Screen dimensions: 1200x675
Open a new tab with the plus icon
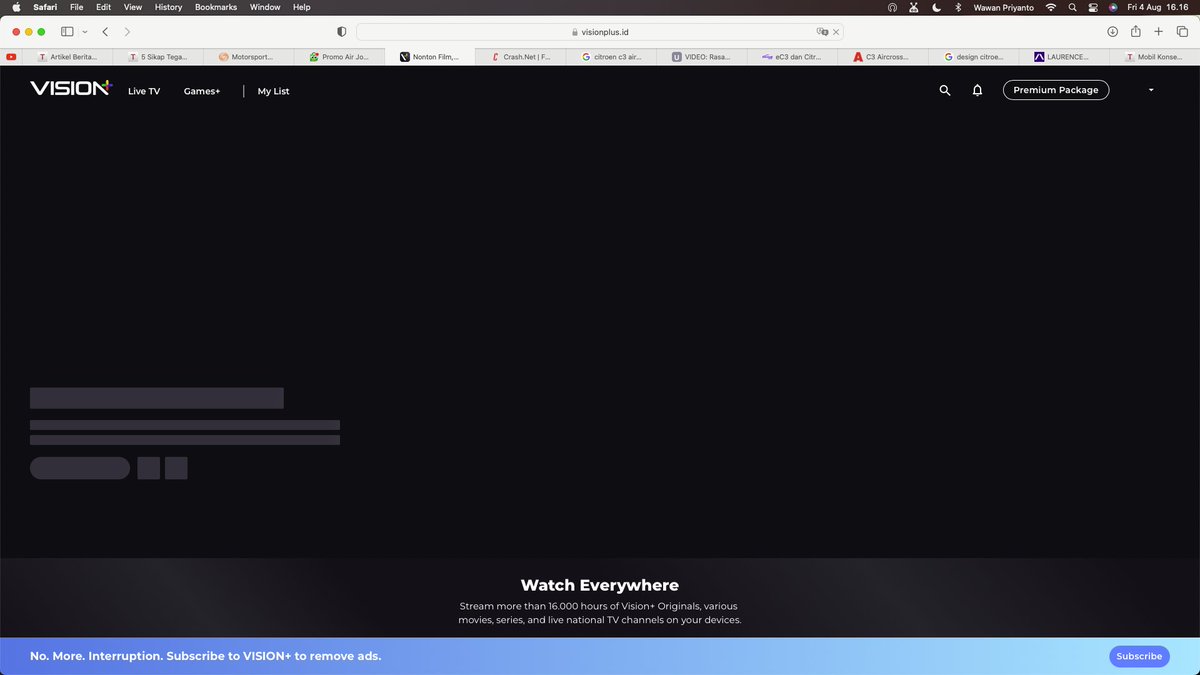1157,31
